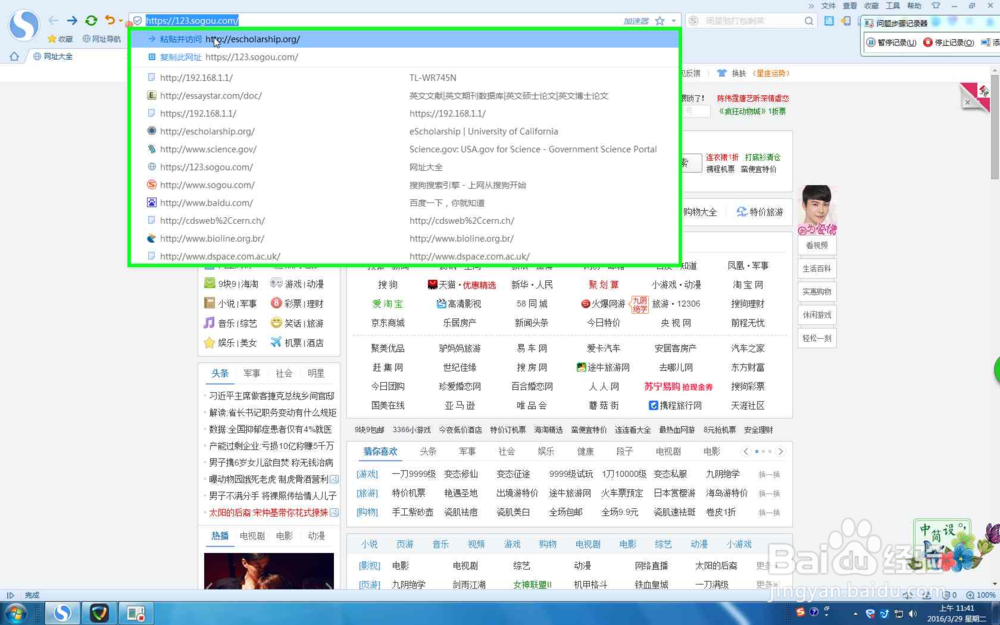
Task: Select http://www.science.gov/ suggestion
Action: pyautogui.click(x=405, y=149)
